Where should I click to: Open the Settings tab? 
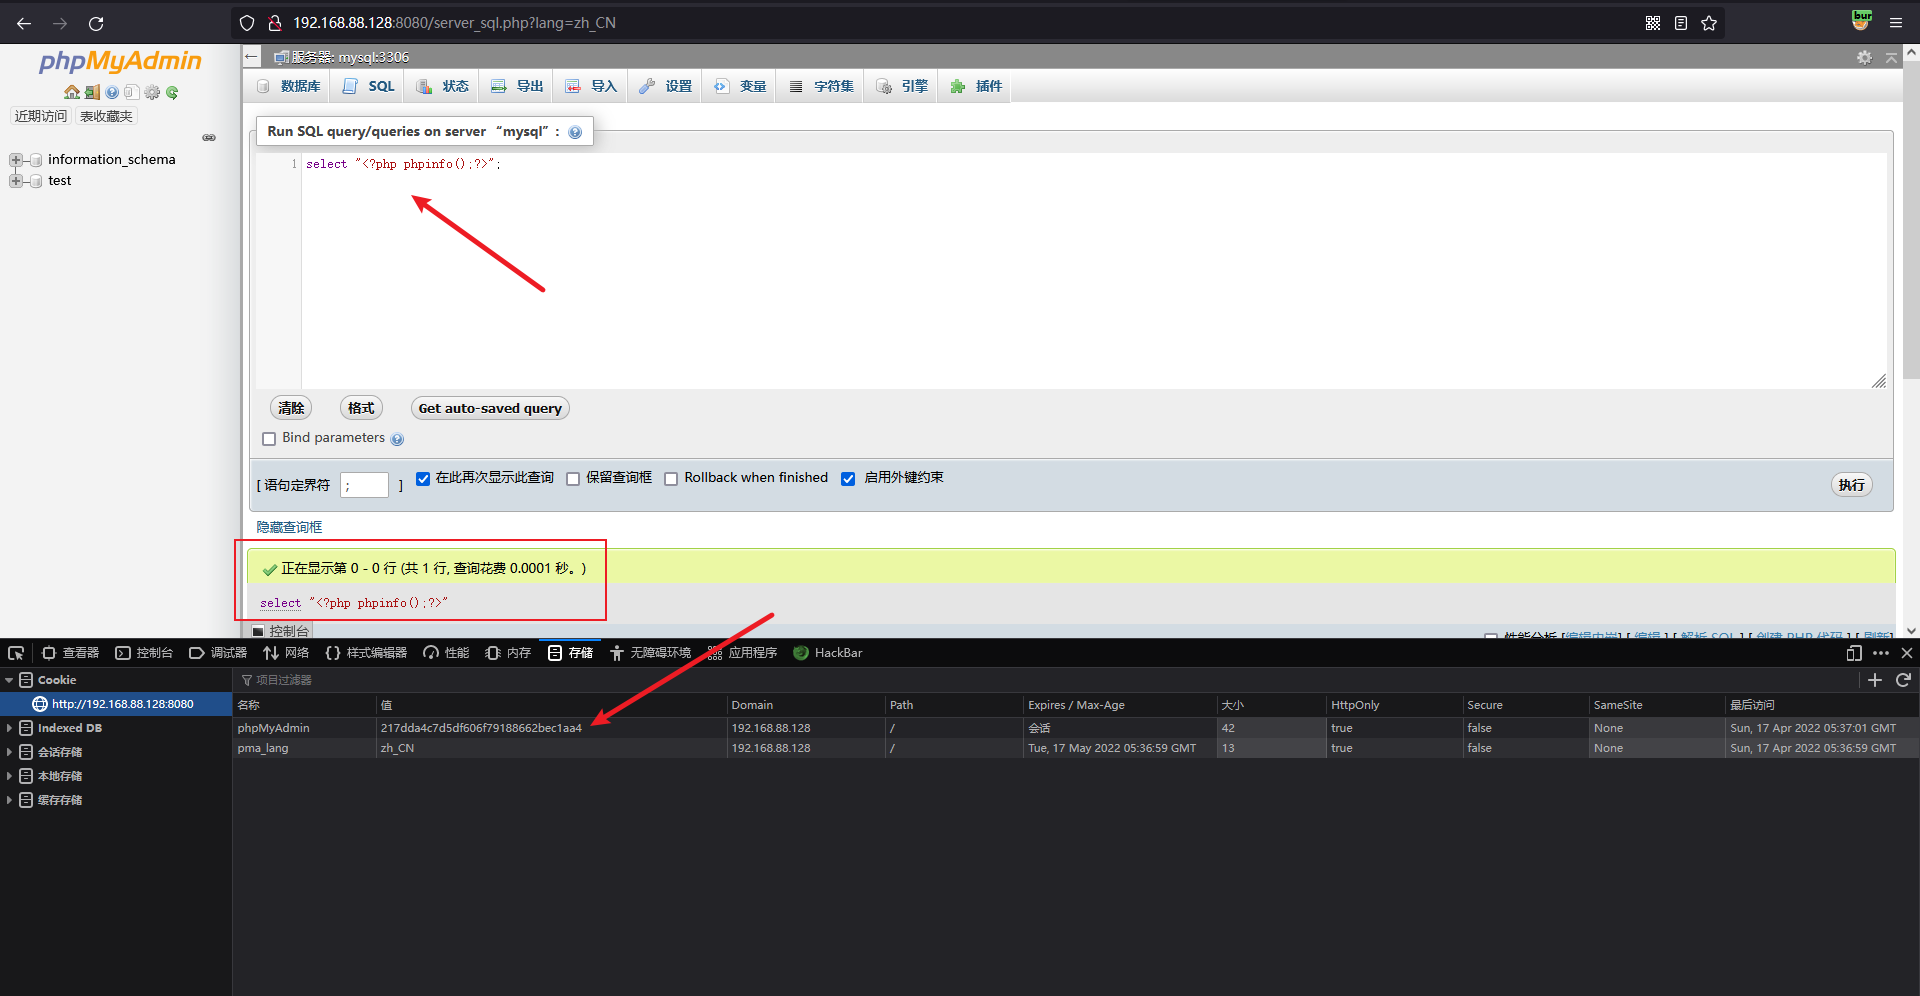point(665,86)
